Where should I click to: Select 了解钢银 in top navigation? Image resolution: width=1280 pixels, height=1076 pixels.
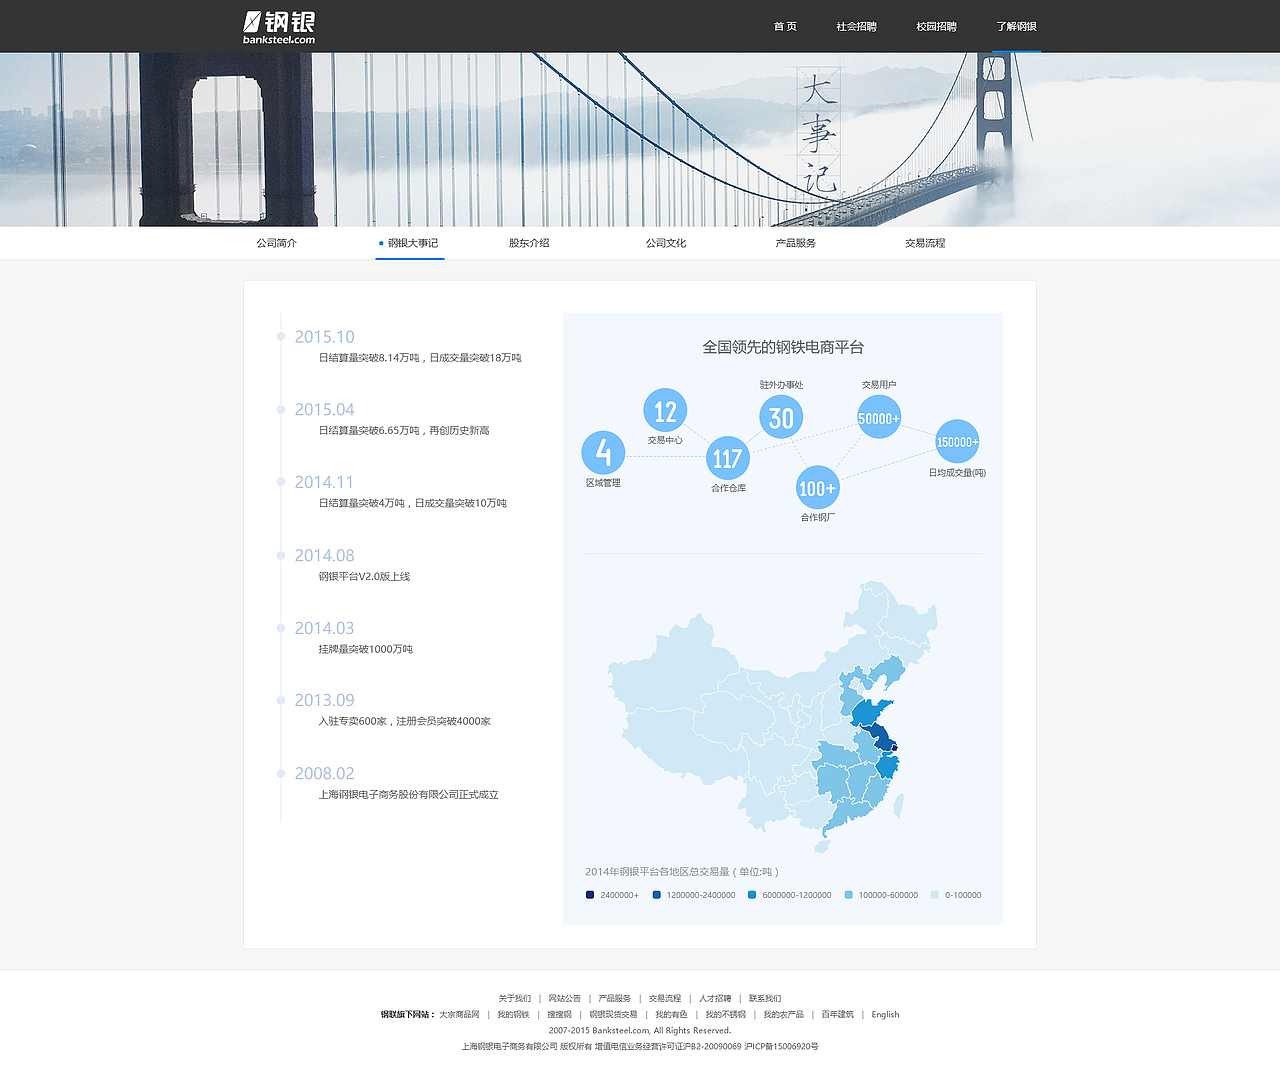(1016, 27)
